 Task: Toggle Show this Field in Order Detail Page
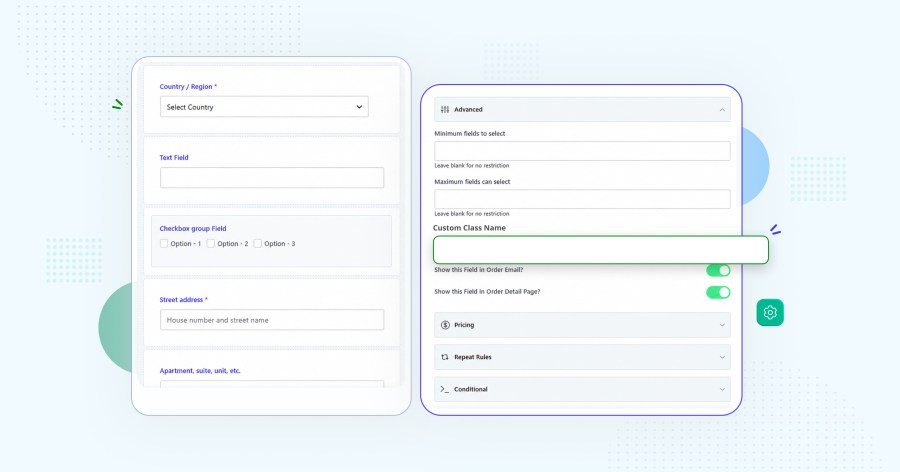pos(718,292)
